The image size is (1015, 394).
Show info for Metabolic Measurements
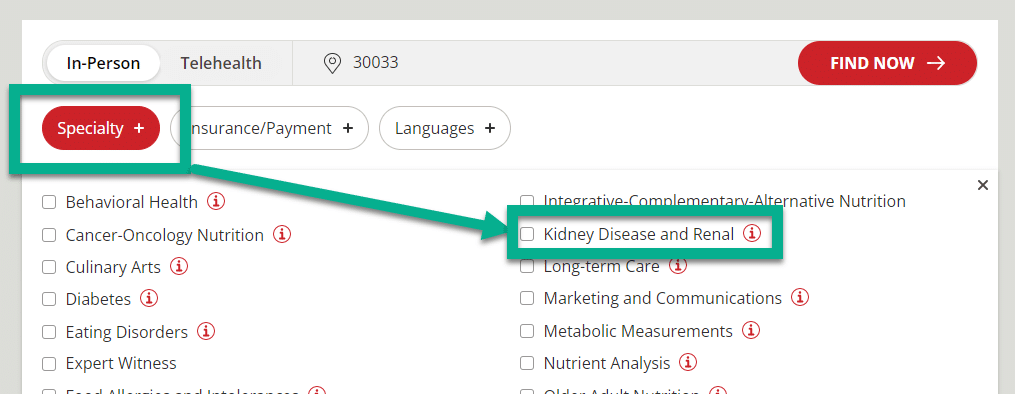click(751, 331)
